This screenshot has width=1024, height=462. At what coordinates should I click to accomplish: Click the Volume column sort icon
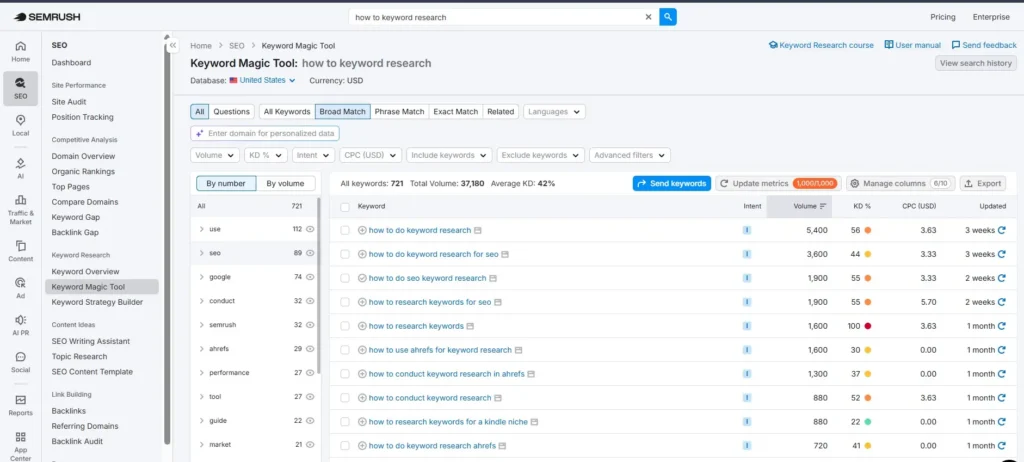823,206
